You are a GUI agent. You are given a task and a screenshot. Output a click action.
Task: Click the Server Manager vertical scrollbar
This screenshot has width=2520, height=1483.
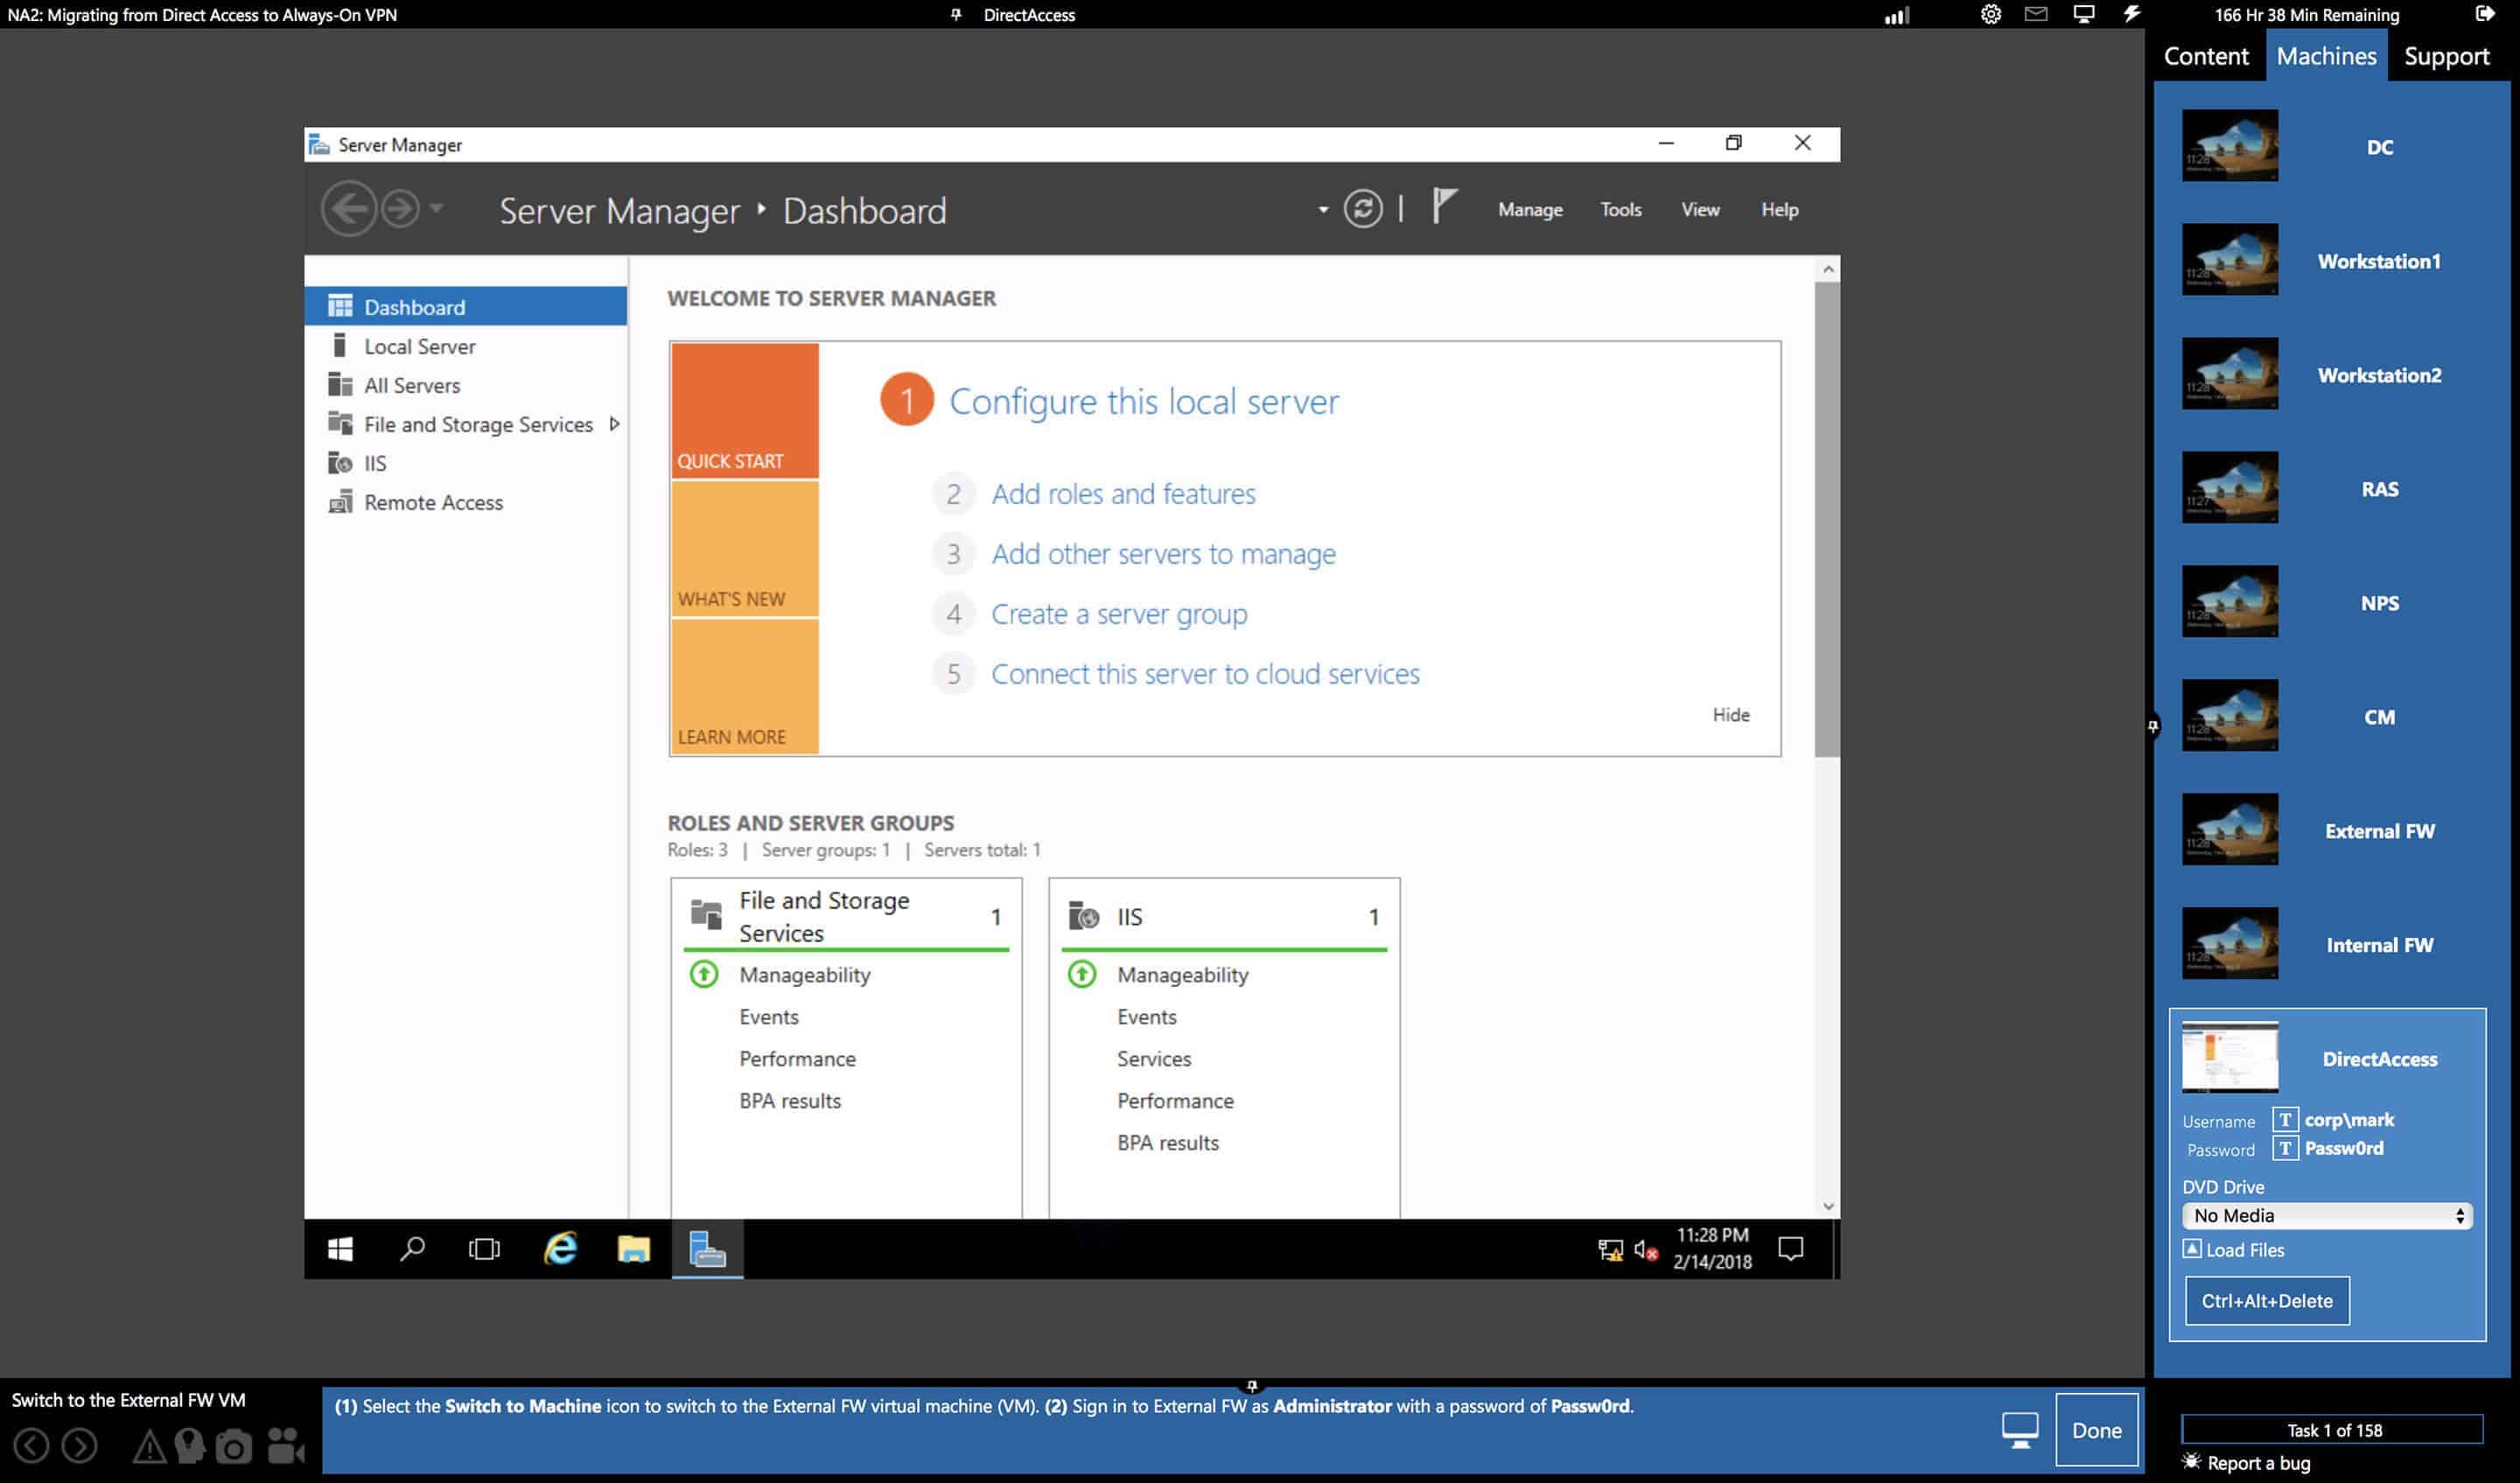[1827, 520]
